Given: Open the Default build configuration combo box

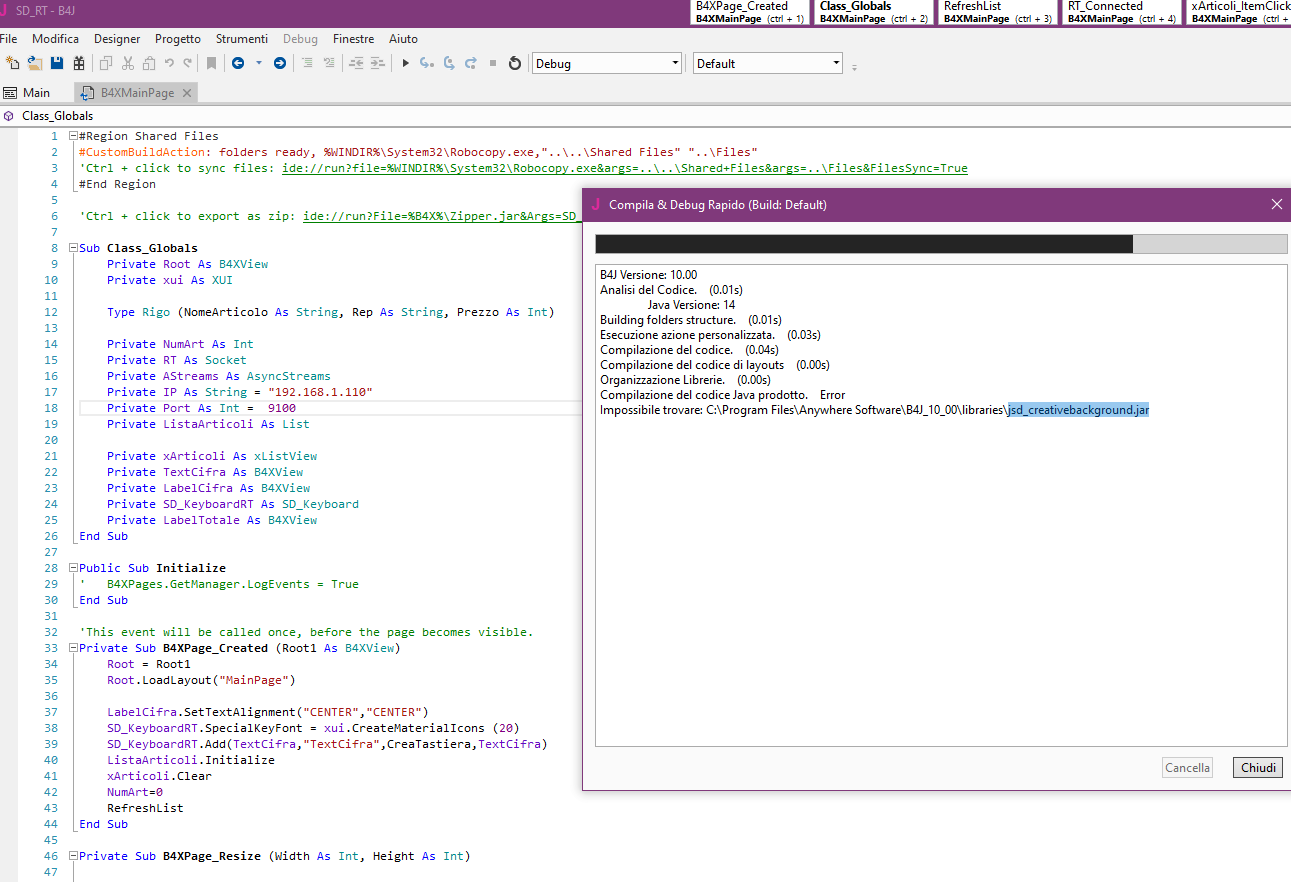Looking at the screenshot, I should point(768,63).
